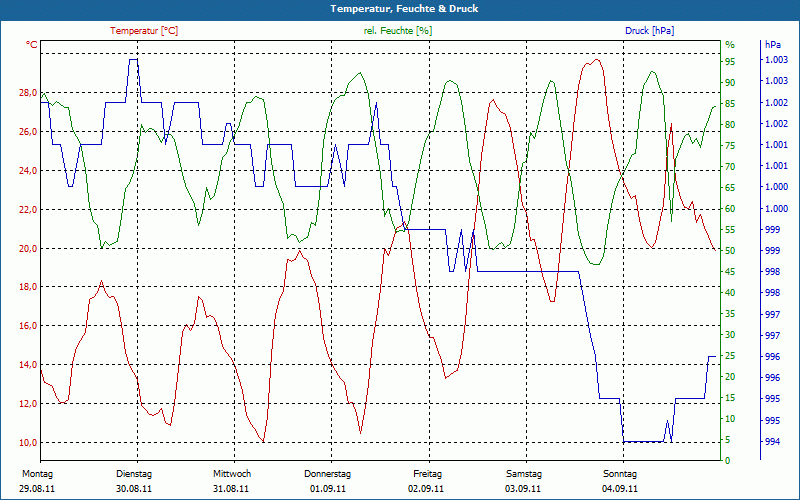Image resolution: width=800 pixels, height=500 pixels.
Task: Click the '95' humidity axis tick
Action: tap(730, 62)
